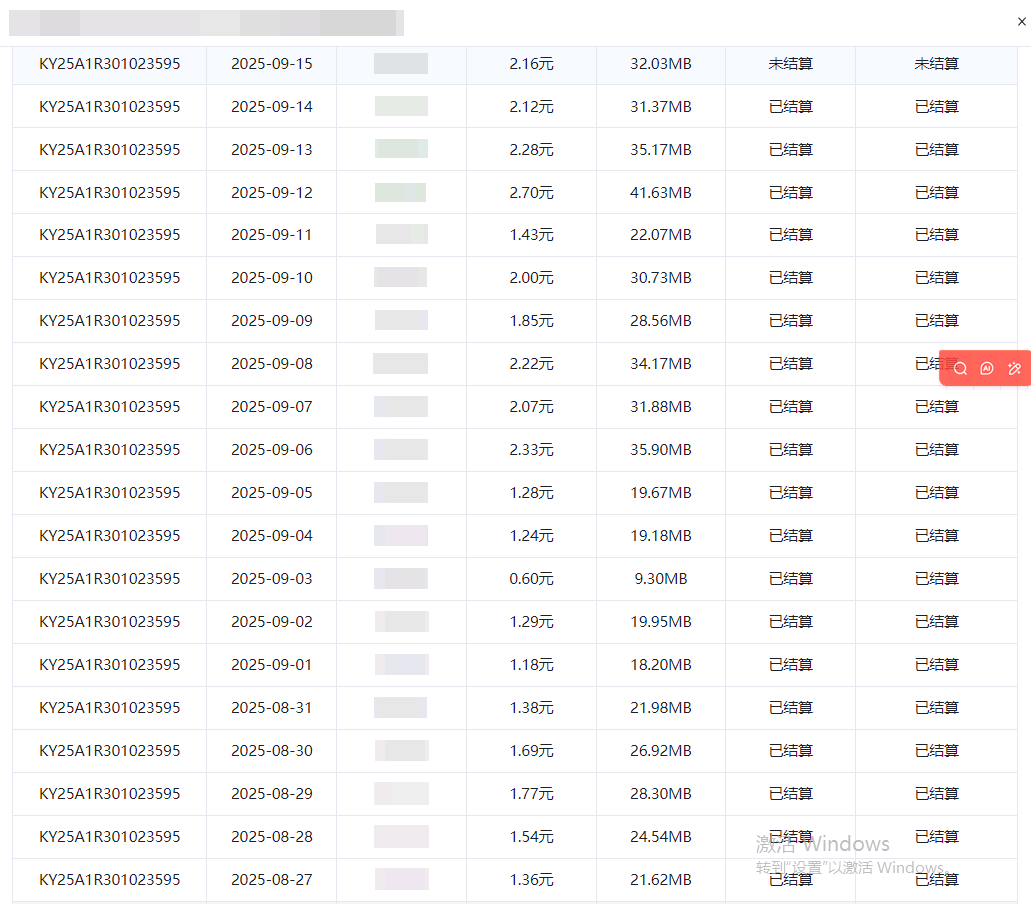Click the 2.70元 amount cell
The width and height of the screenshot is (1031, 904).
click(531, 193)
